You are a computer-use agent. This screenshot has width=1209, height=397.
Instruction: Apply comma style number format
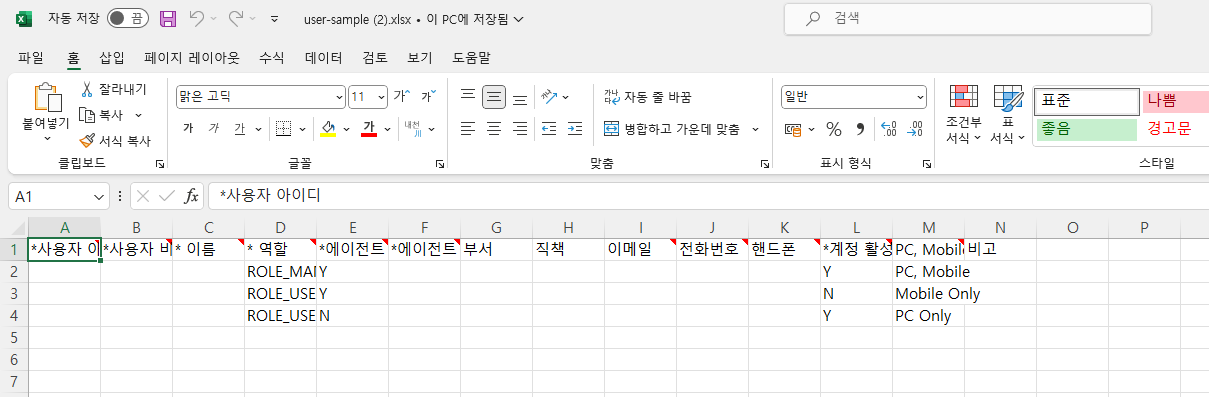[x=859, y=129]
